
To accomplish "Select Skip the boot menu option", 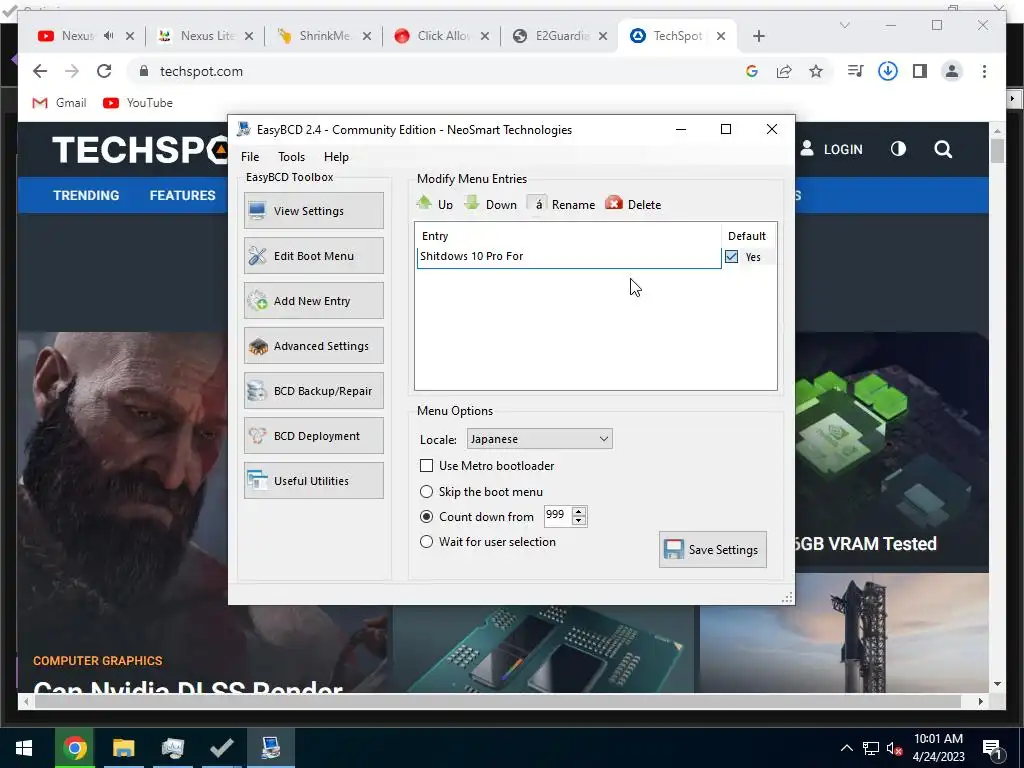I will [x=426, y=491].
